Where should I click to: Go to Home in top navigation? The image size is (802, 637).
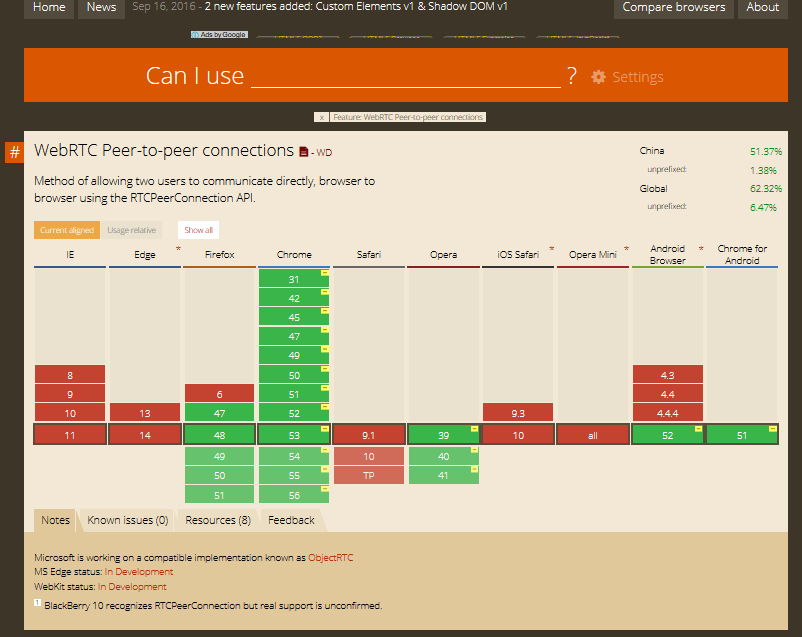pyautogui.click(x=49, y=7)
